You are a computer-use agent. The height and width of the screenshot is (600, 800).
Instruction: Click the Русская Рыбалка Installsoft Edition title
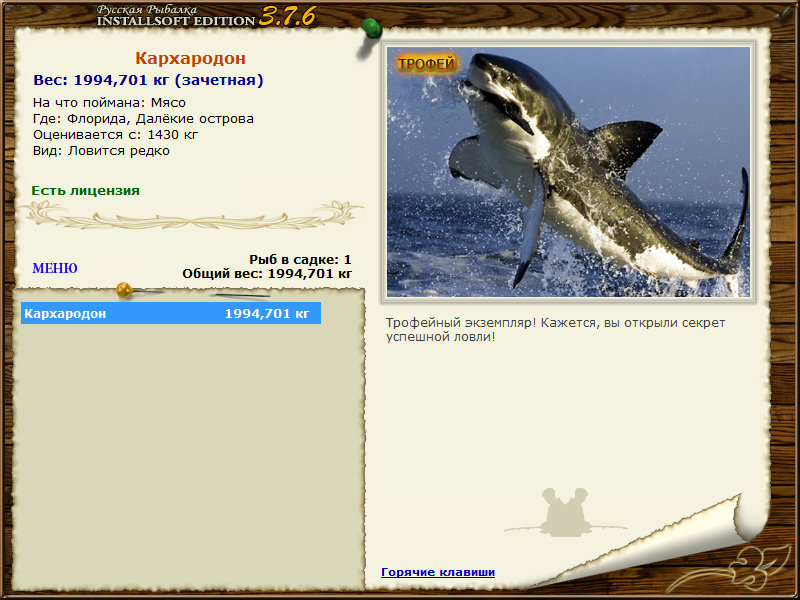pyautogui.click(x=206, y=17)
